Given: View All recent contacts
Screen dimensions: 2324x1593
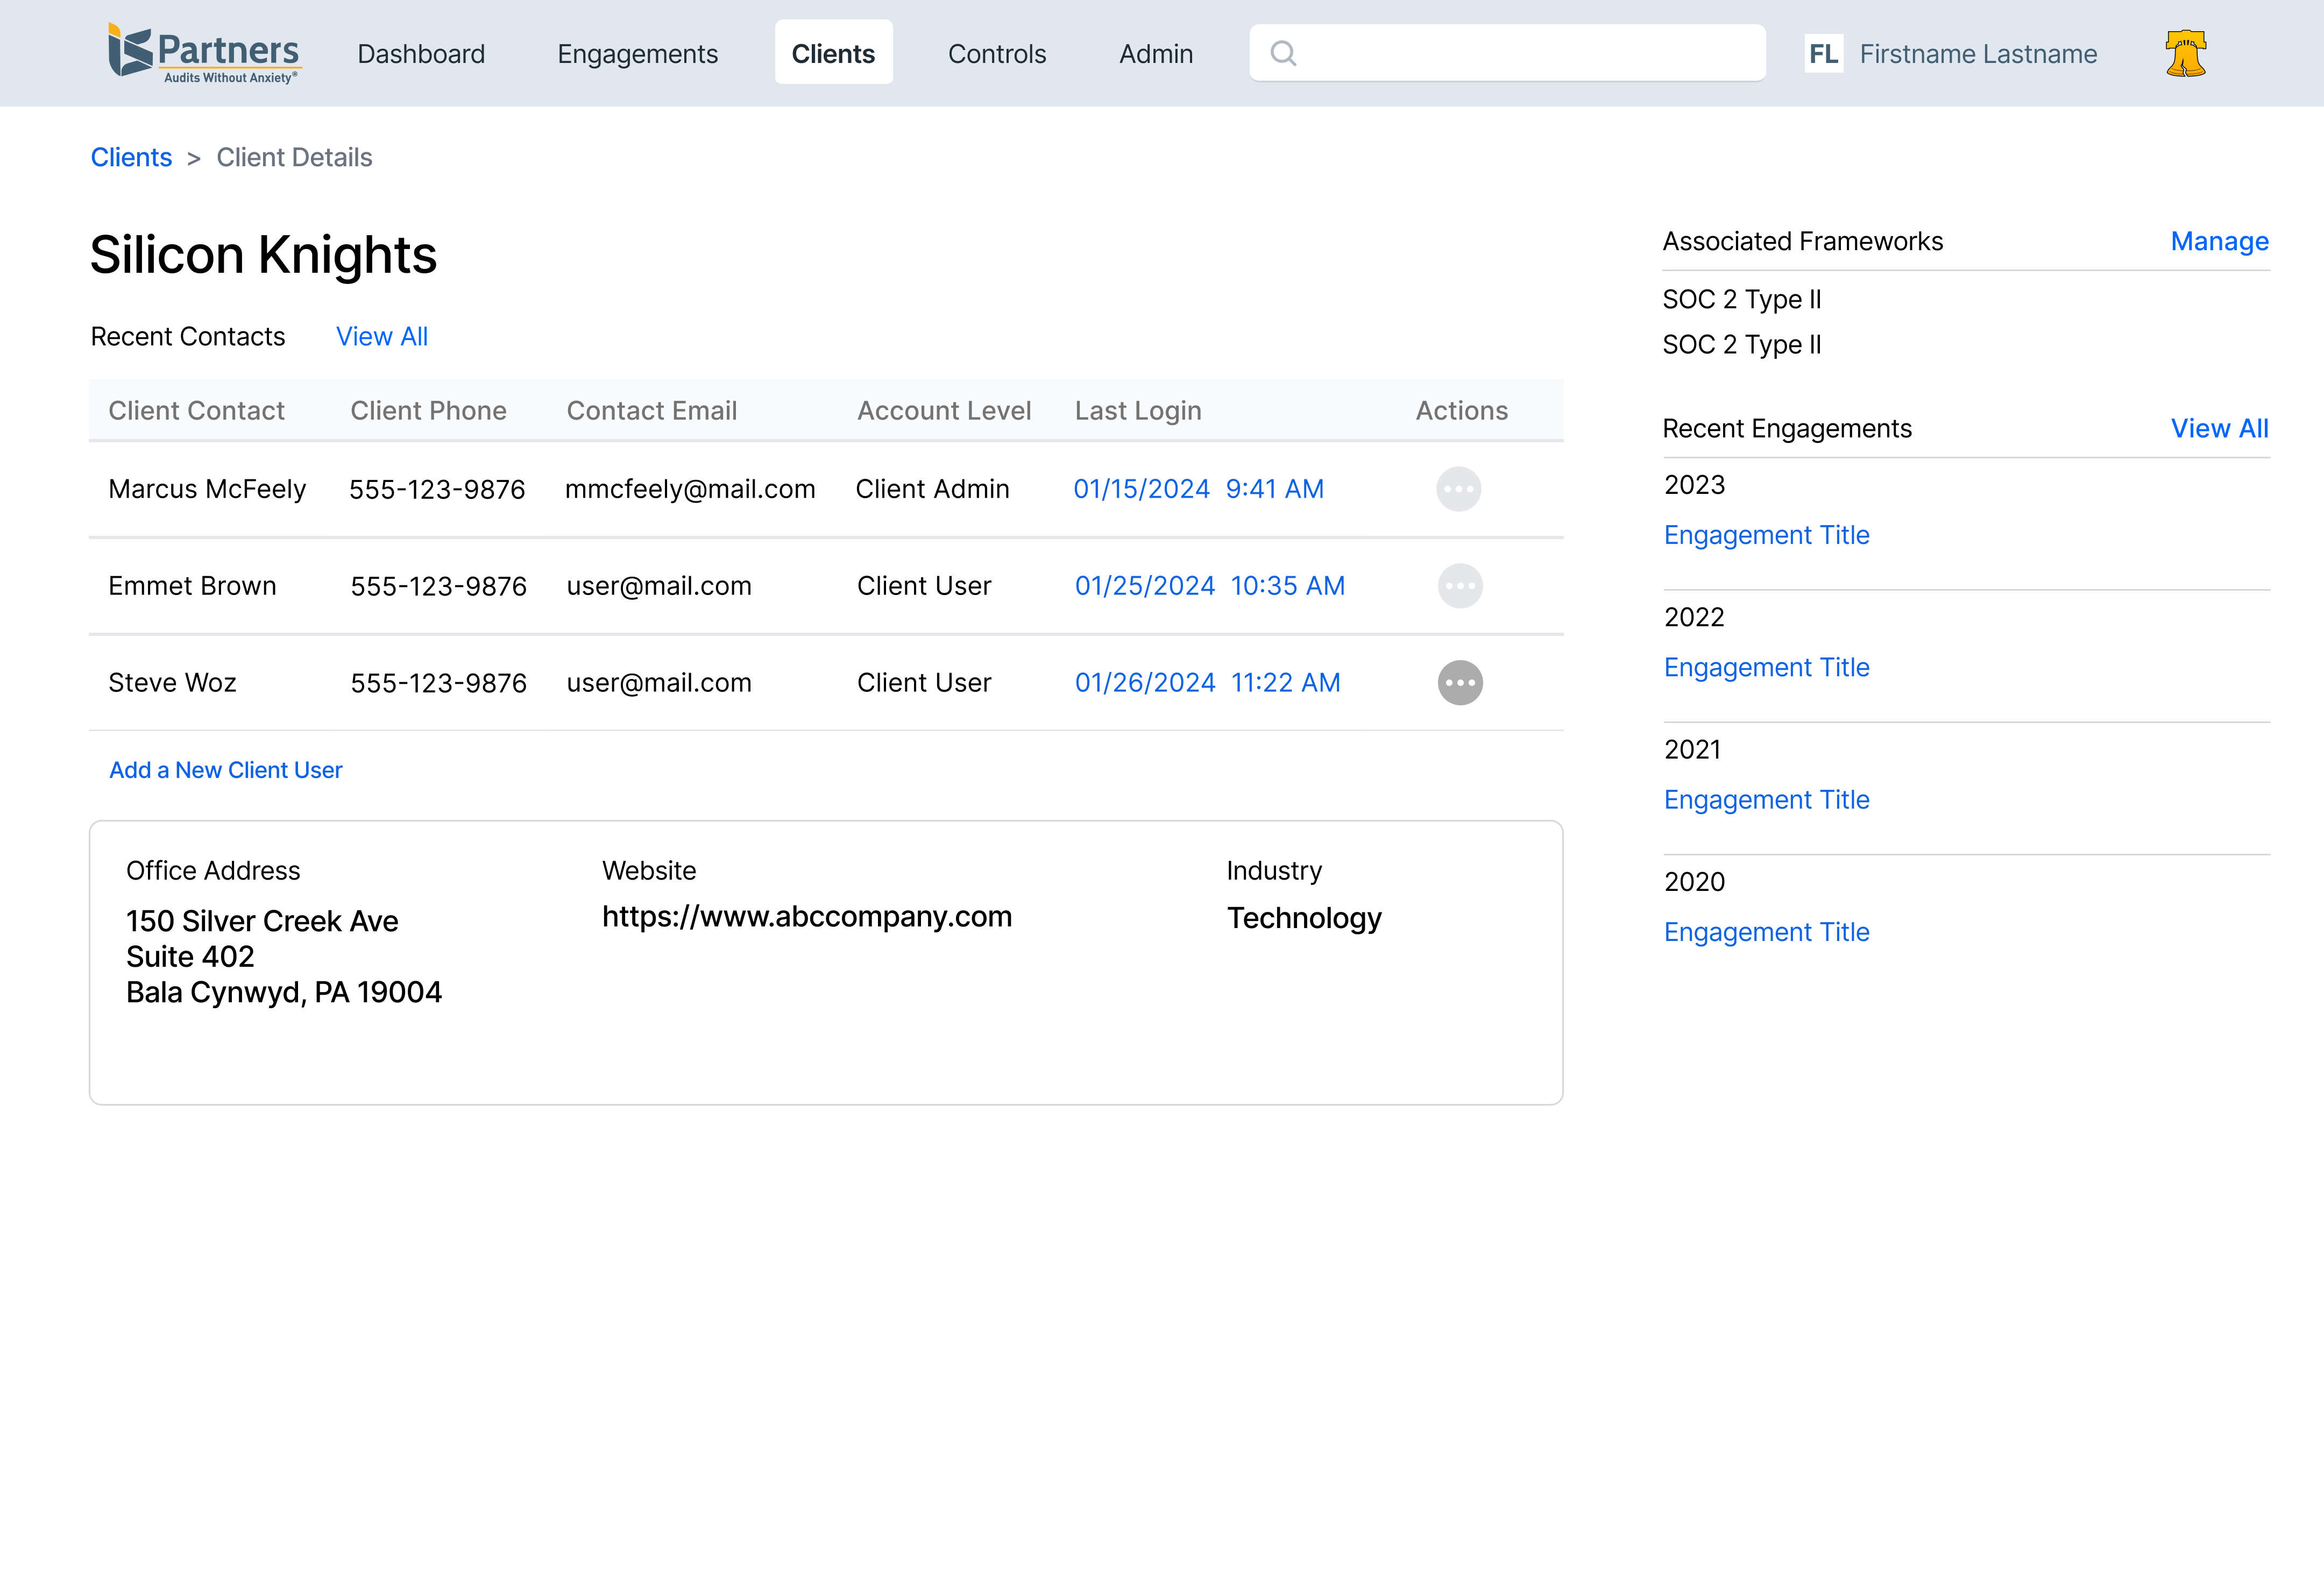Looking at the screenshot, I should tap(382, 337).
